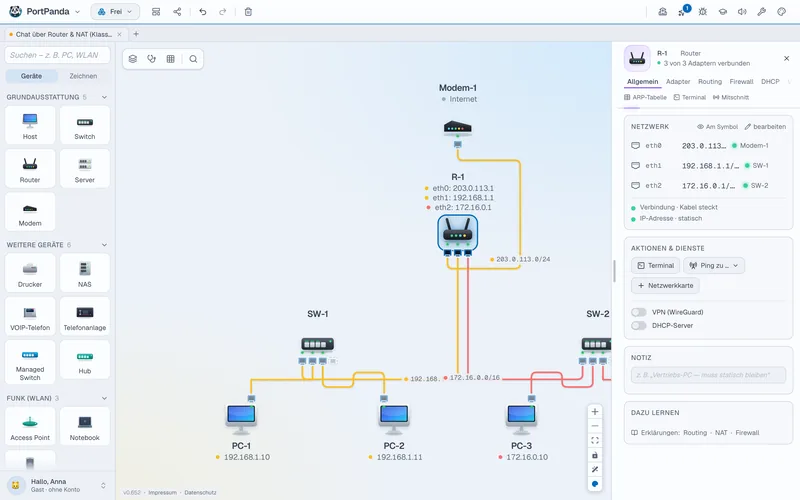800x500 pixels.
Task: Click the trash delete icon
Action: click(x=248, y=12)
